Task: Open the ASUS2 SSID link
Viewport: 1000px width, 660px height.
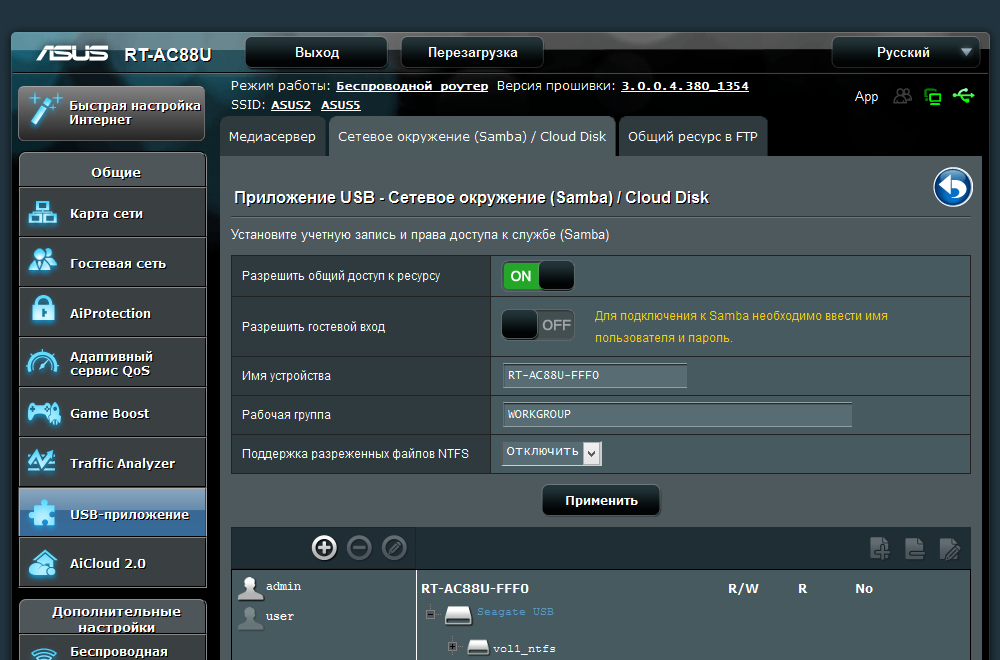Action: pos(291,105)
